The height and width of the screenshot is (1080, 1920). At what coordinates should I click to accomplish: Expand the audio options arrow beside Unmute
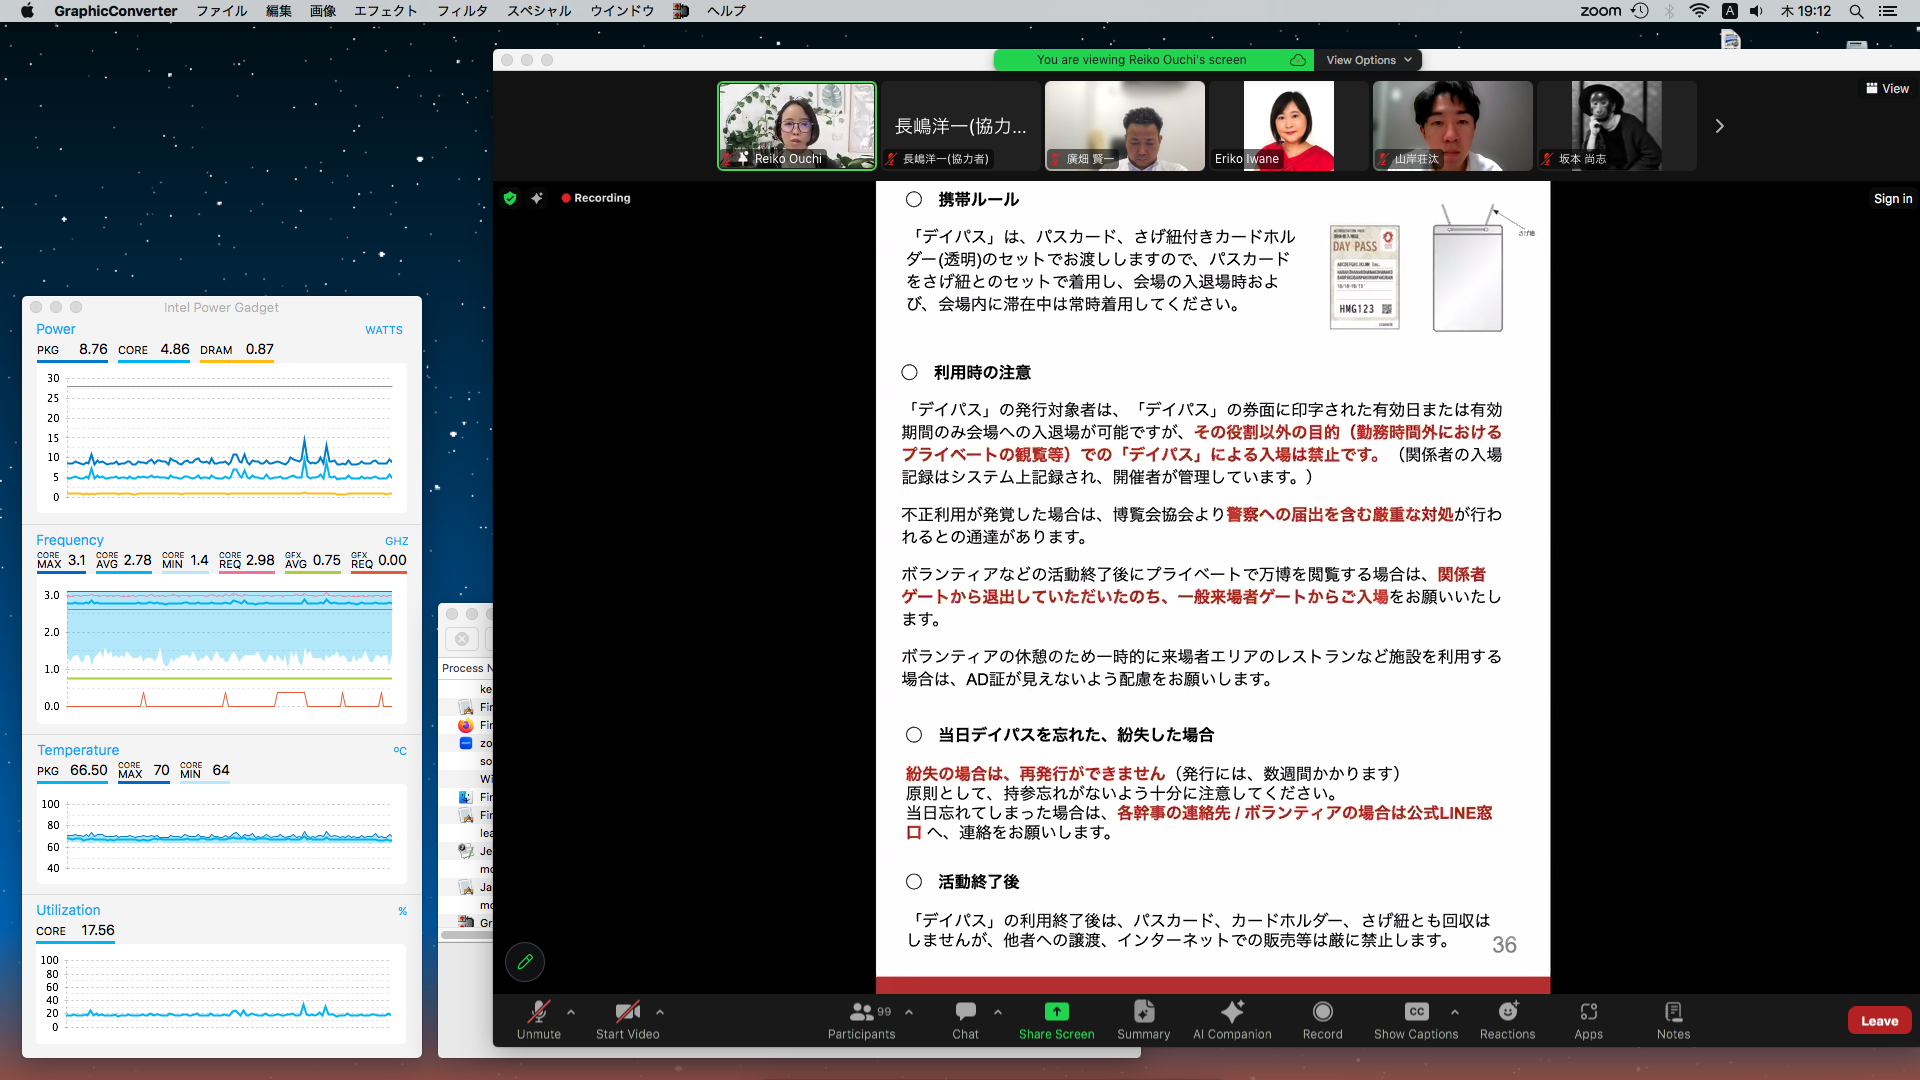pos(571,1012)
